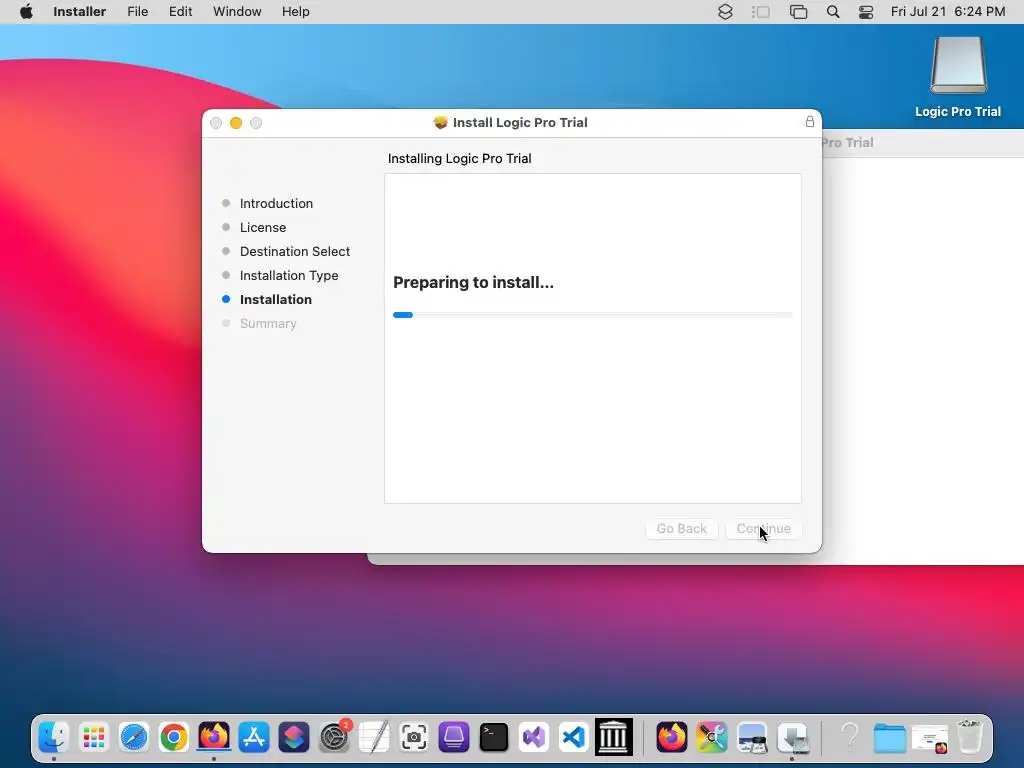
Task: Open Visual Studio (purple) in the dock
Action: point(534,737)
